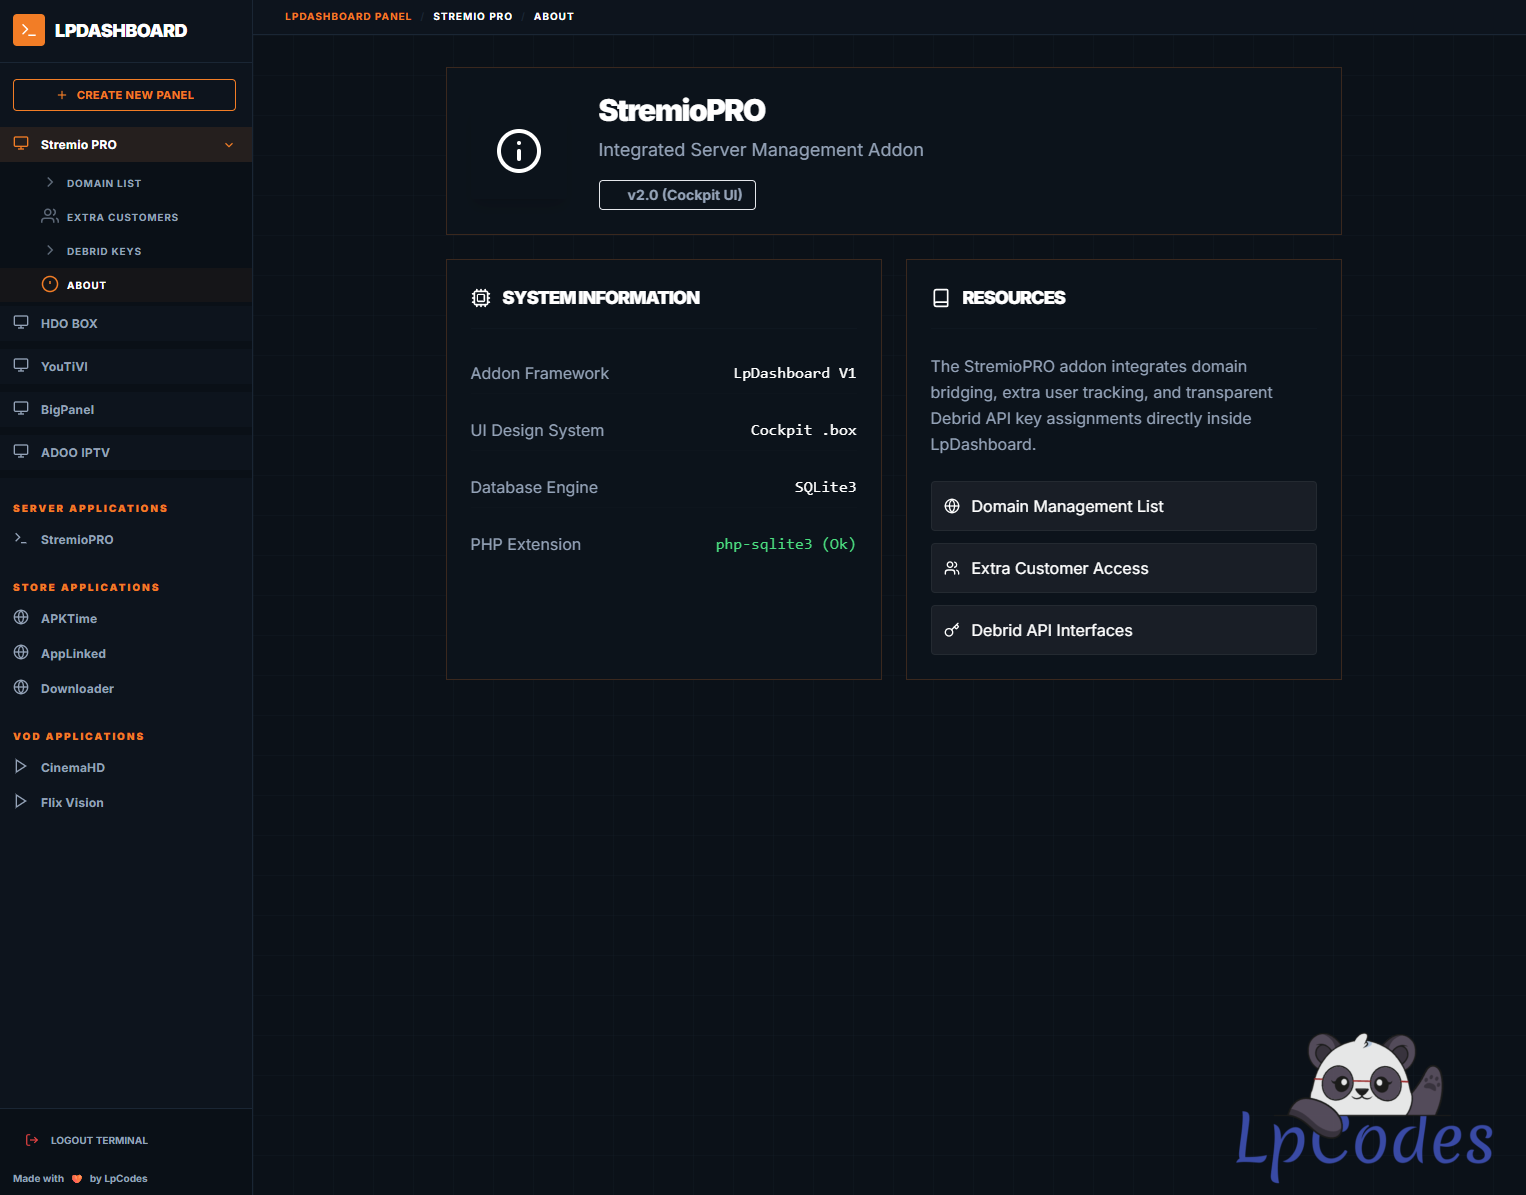Click the globe icon beside APKTime
Image resolution: width=1526 pixels, height=1195 pixels.
[21, 618]
